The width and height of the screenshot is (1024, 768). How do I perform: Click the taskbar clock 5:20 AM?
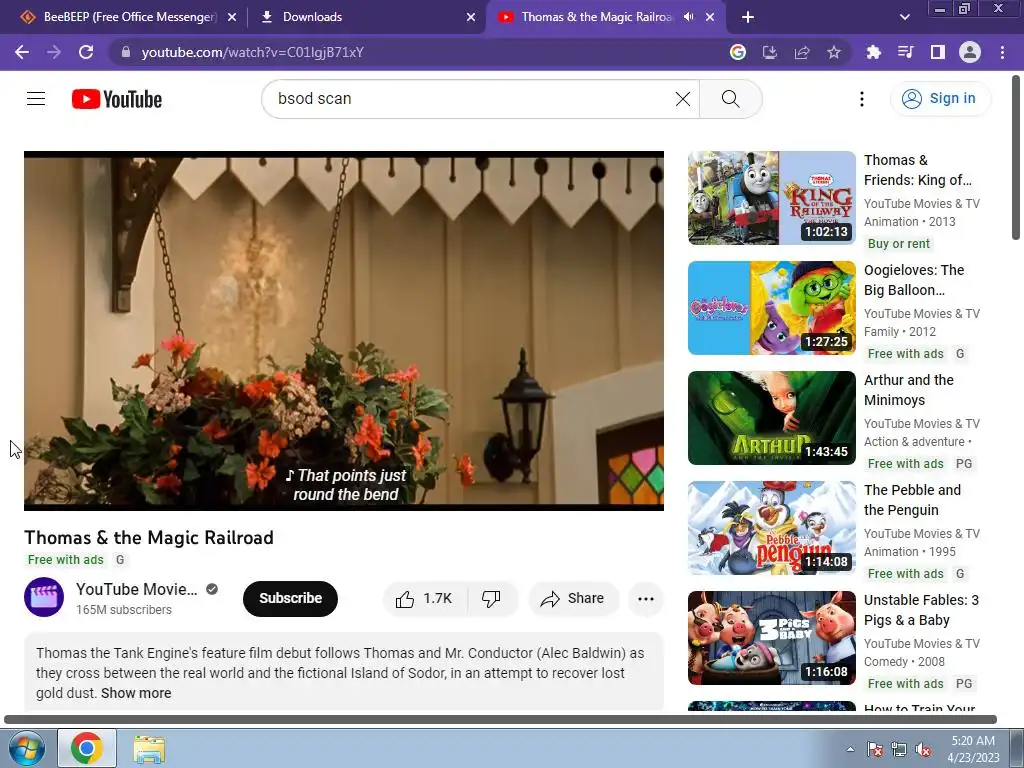(x=973, y=741)
